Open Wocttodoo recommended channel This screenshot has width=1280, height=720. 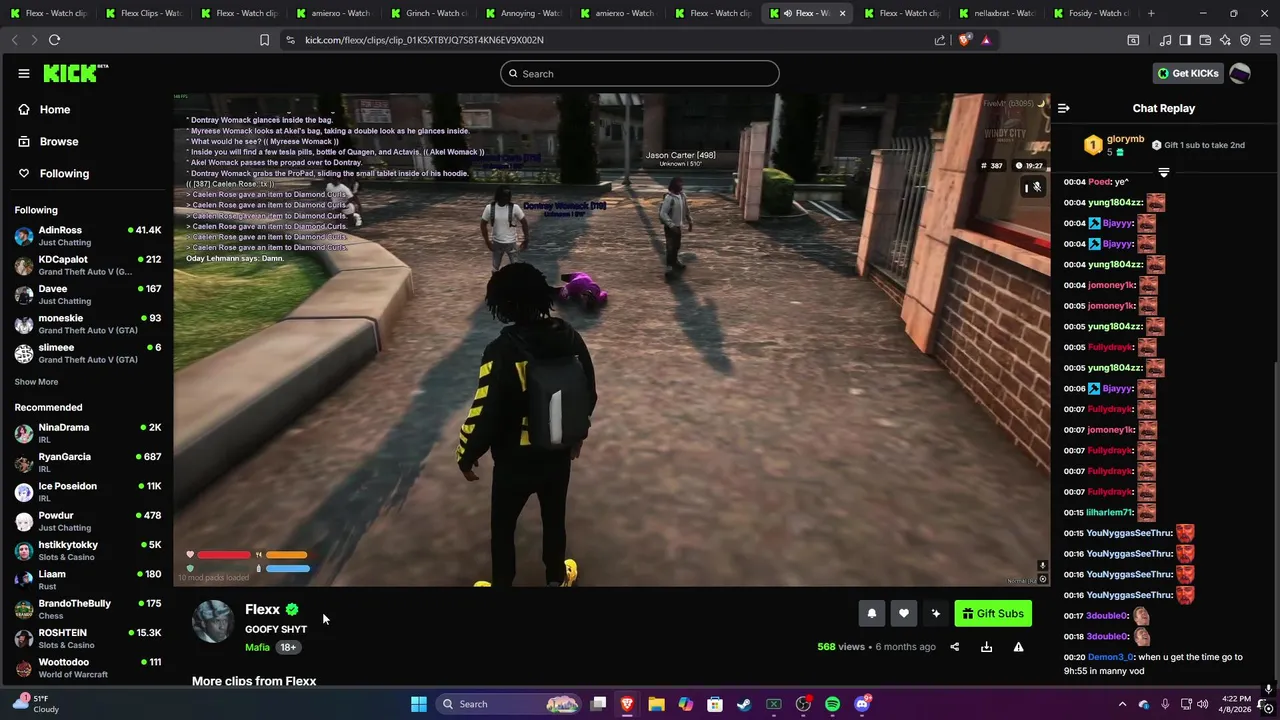(x=87, y=667)
